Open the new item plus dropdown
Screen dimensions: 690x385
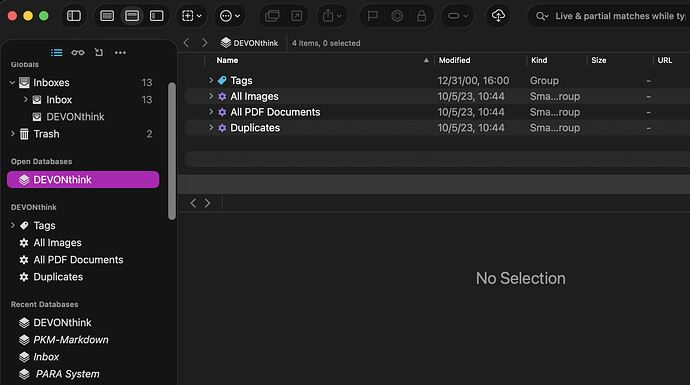click(x=192, y=16)
